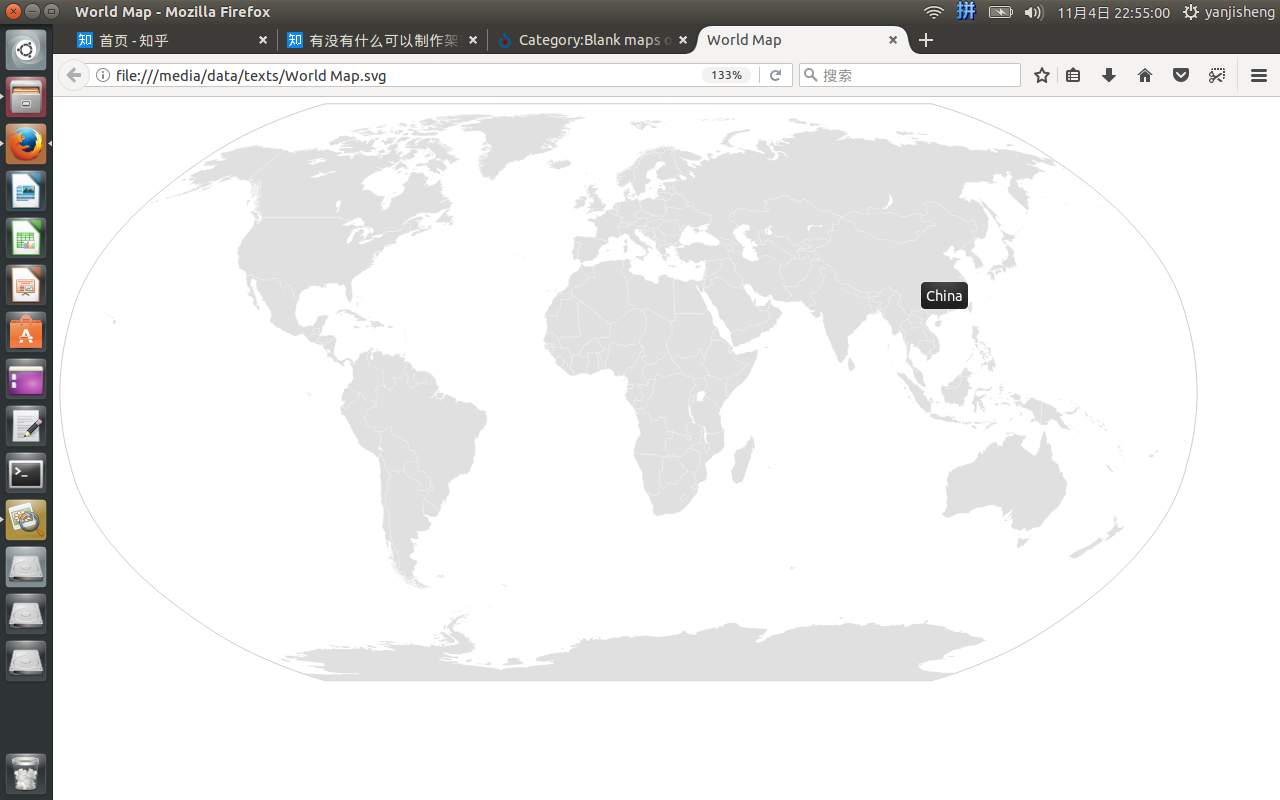Open the purple window app in launcher
Viewport: 1280px width, 800px height.
point(26,379)
